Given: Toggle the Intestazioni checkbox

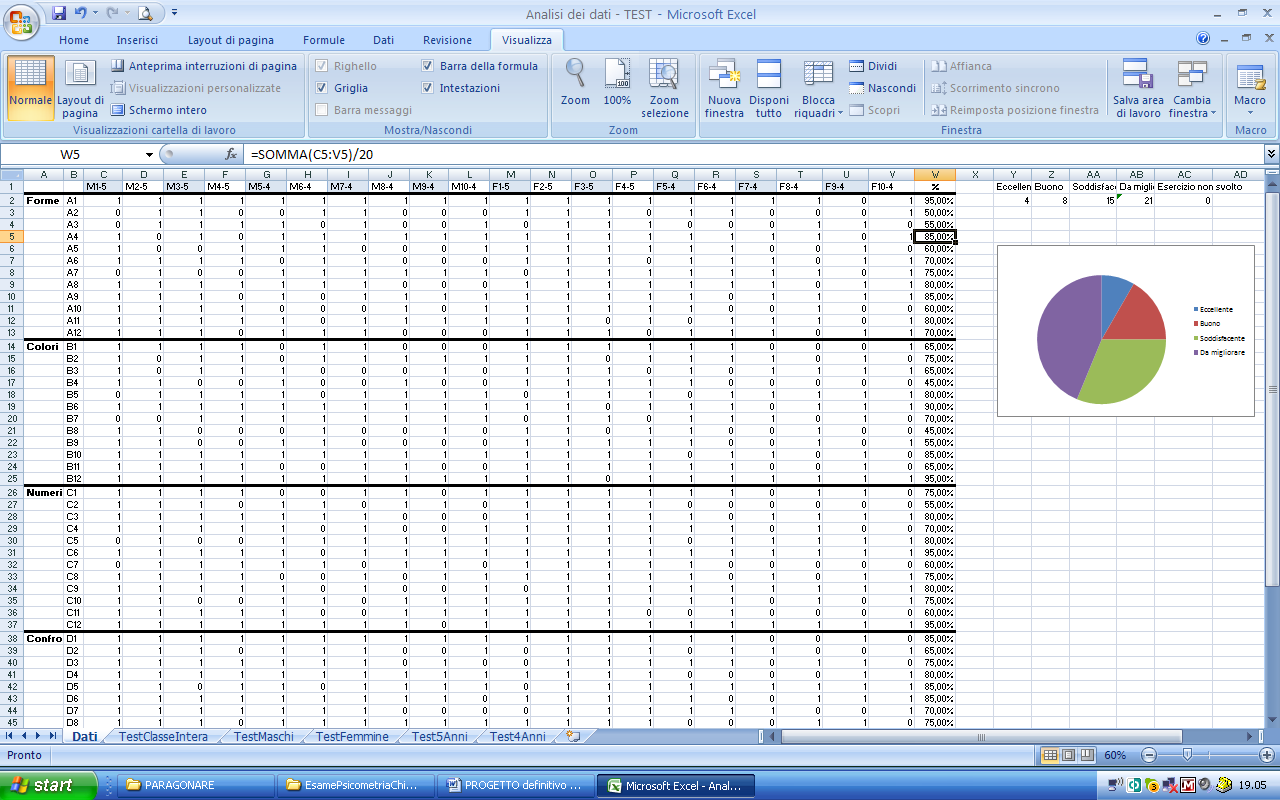Looking at the screenshot, I should click(428, 88).
